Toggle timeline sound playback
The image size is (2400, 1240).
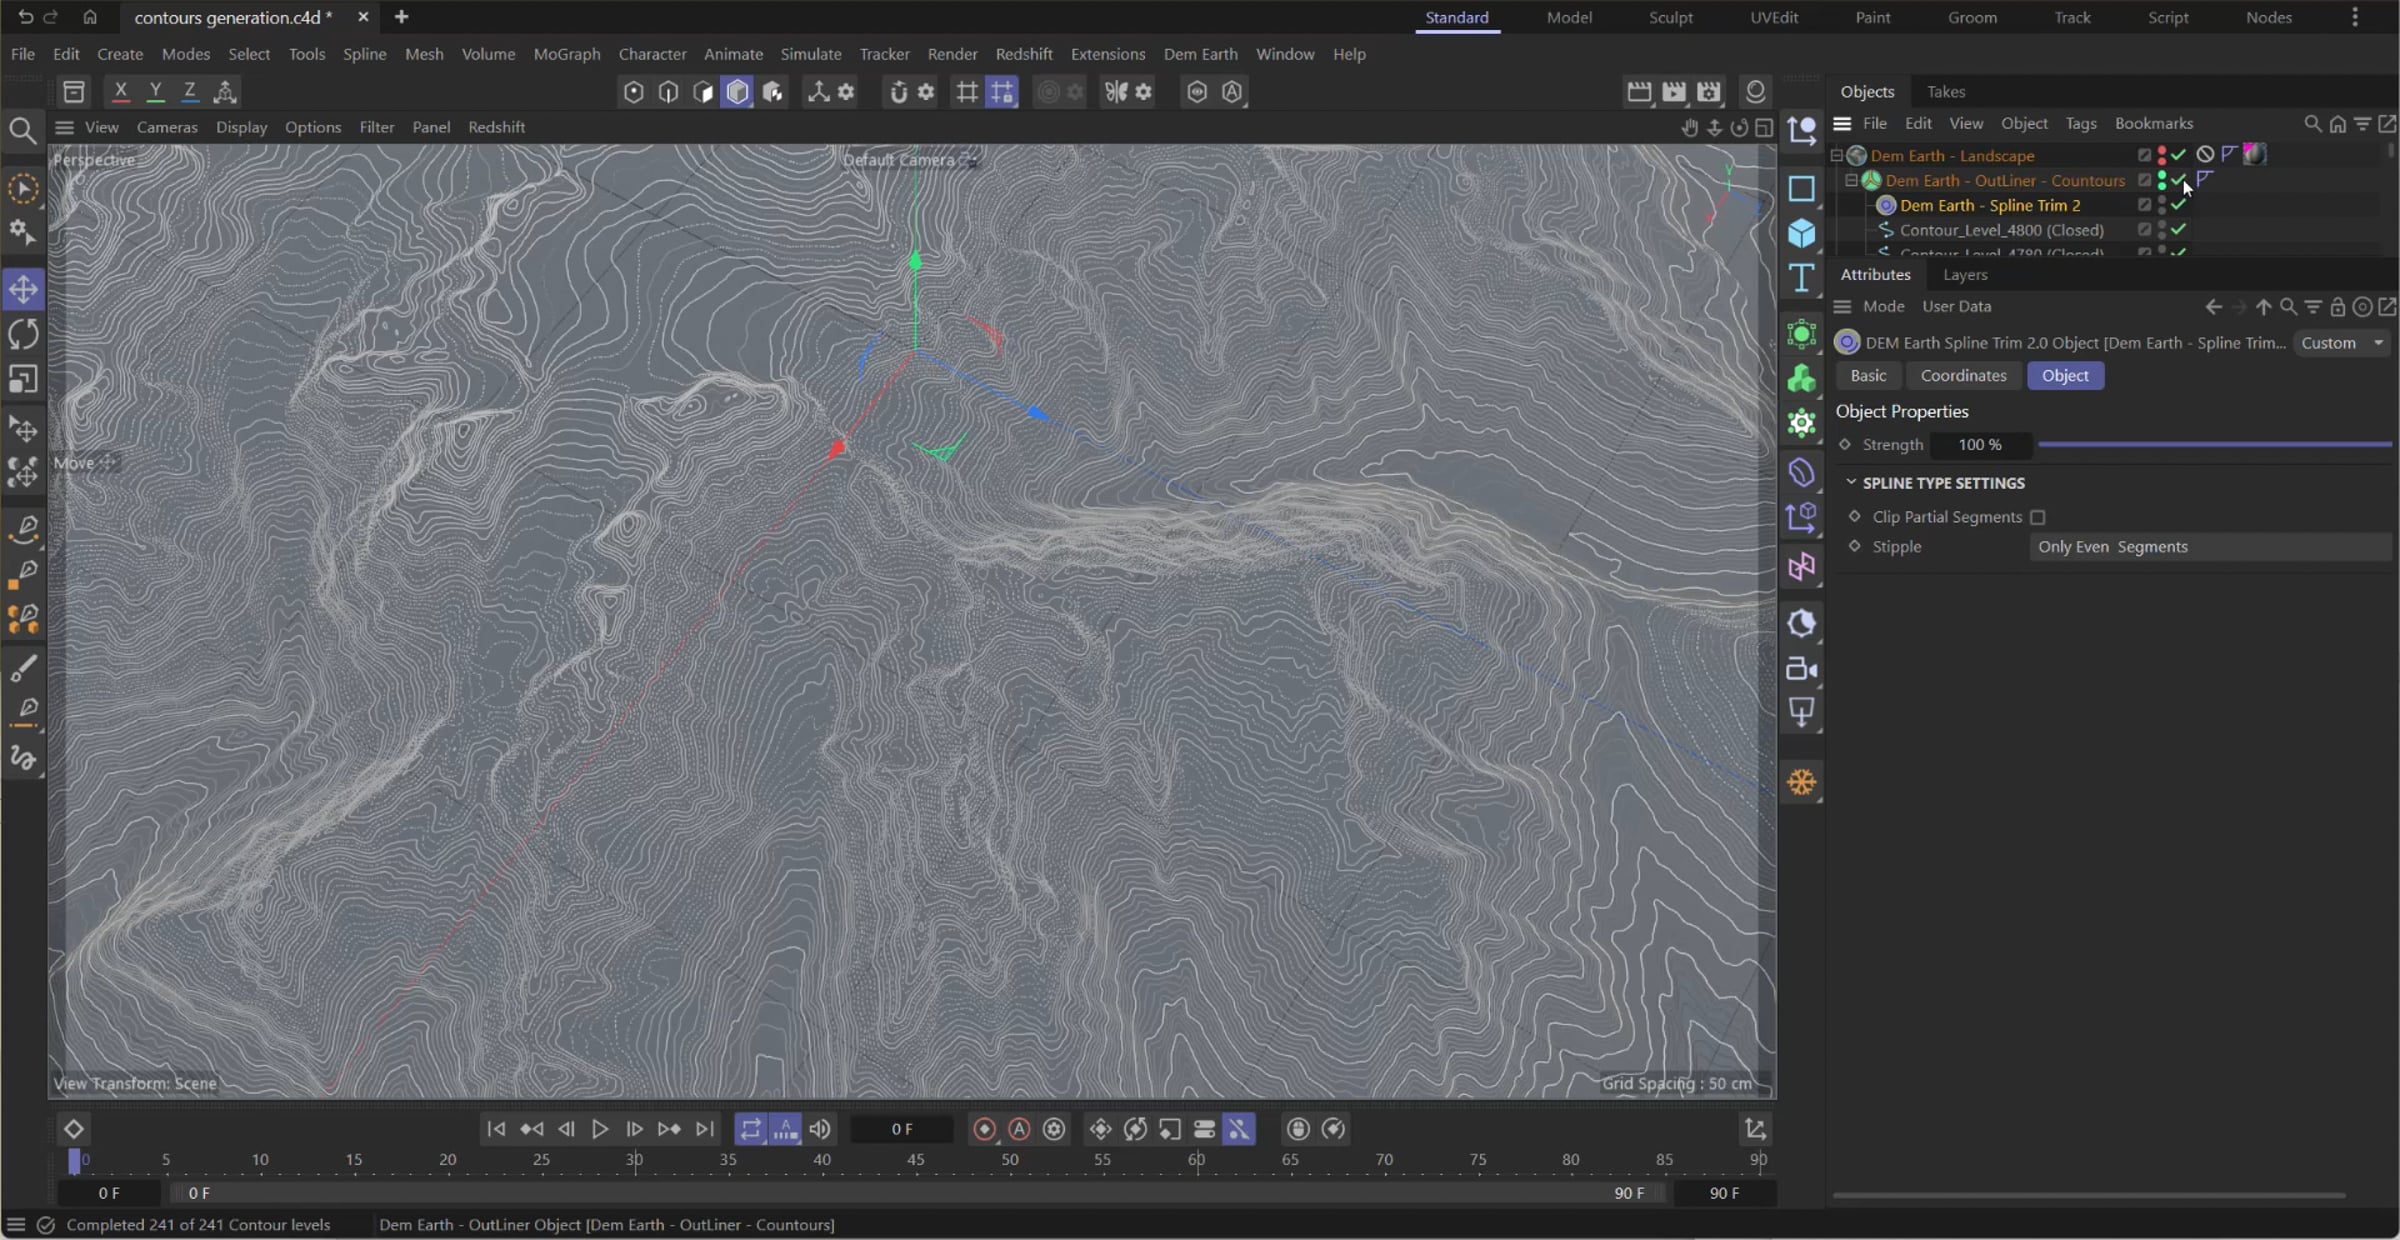(820, 1129)
